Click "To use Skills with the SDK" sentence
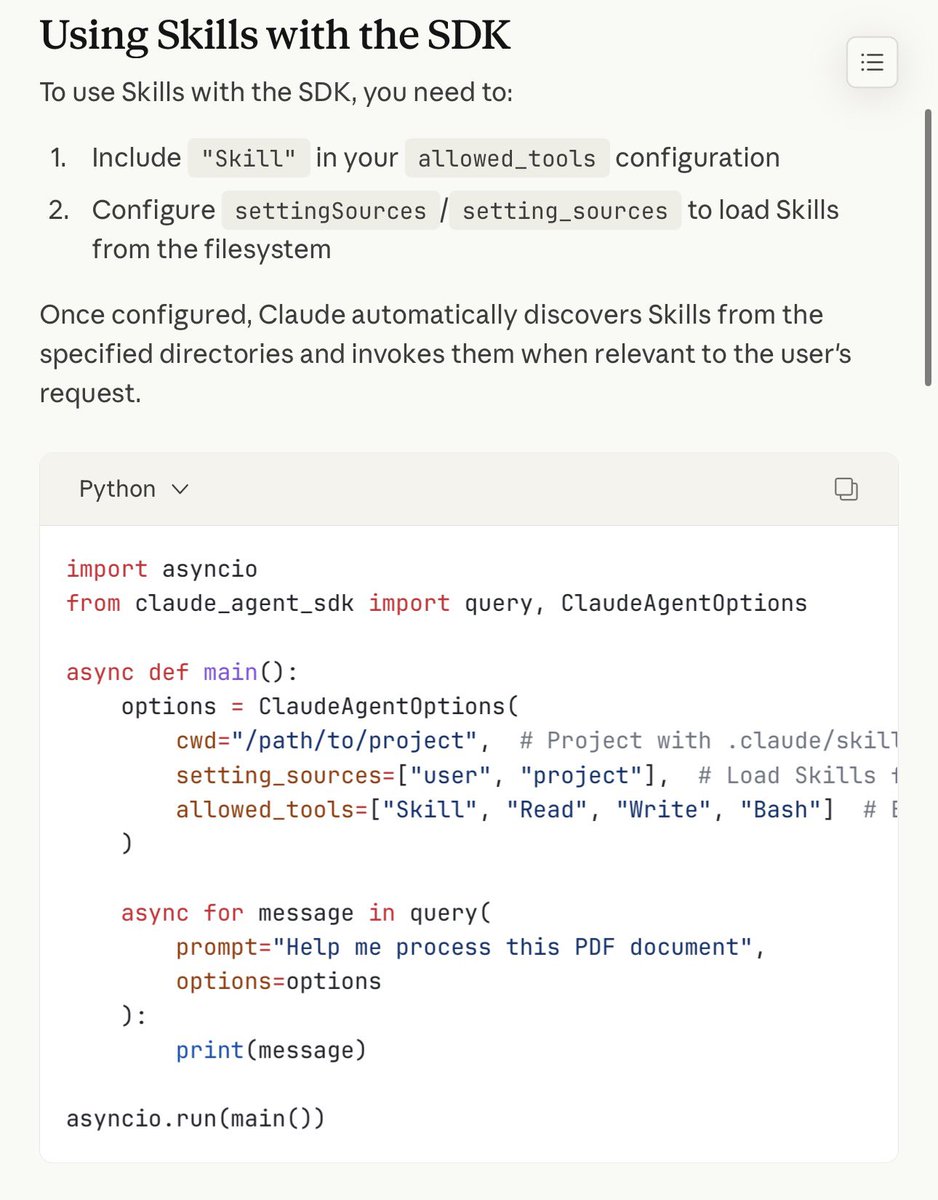The width and height of the screenshot is (938, 1200). click(276, 93)
